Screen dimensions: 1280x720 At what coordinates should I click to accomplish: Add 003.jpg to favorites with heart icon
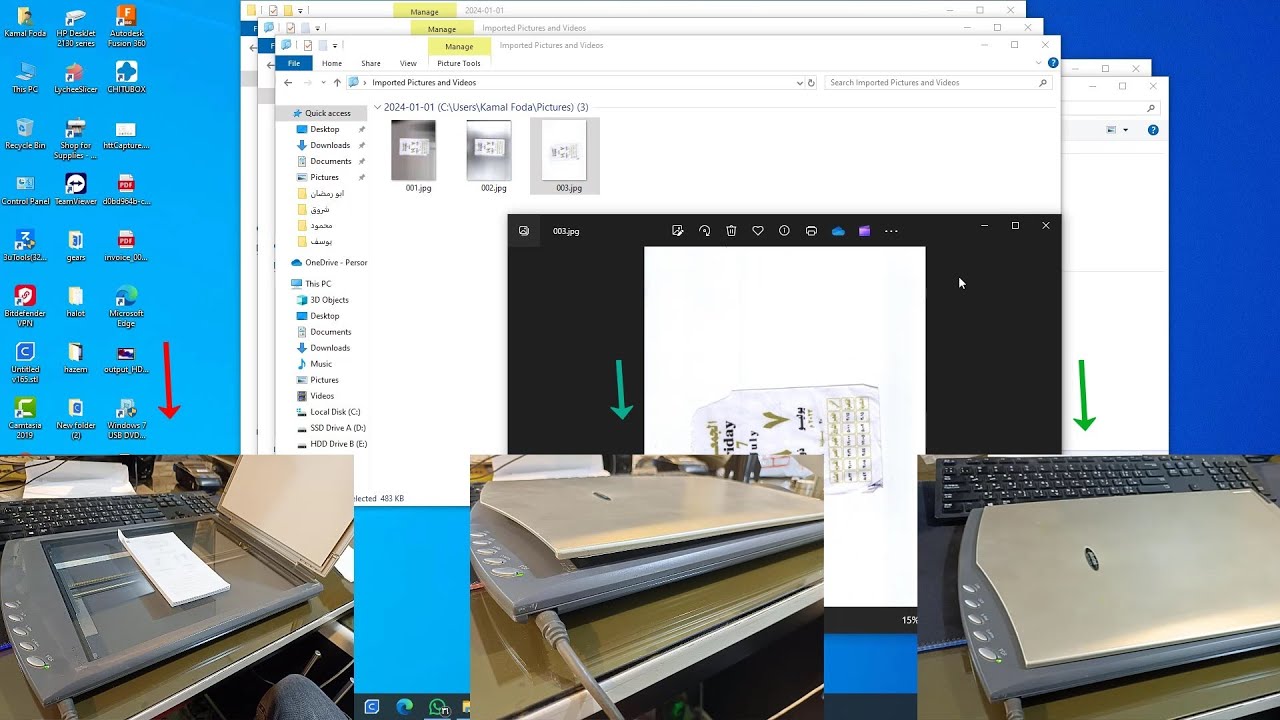758,231
